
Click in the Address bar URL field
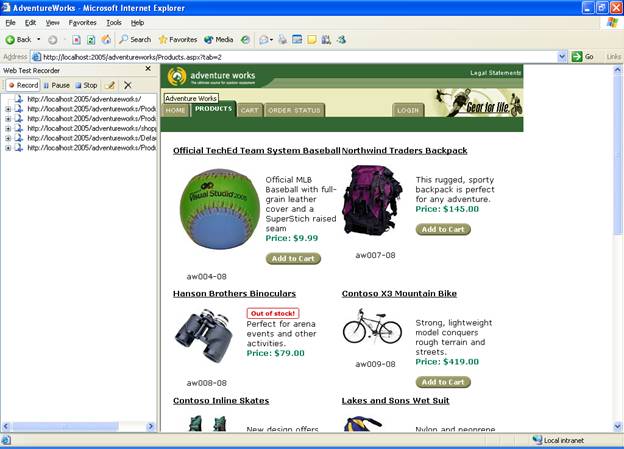[x=294, y=57]
